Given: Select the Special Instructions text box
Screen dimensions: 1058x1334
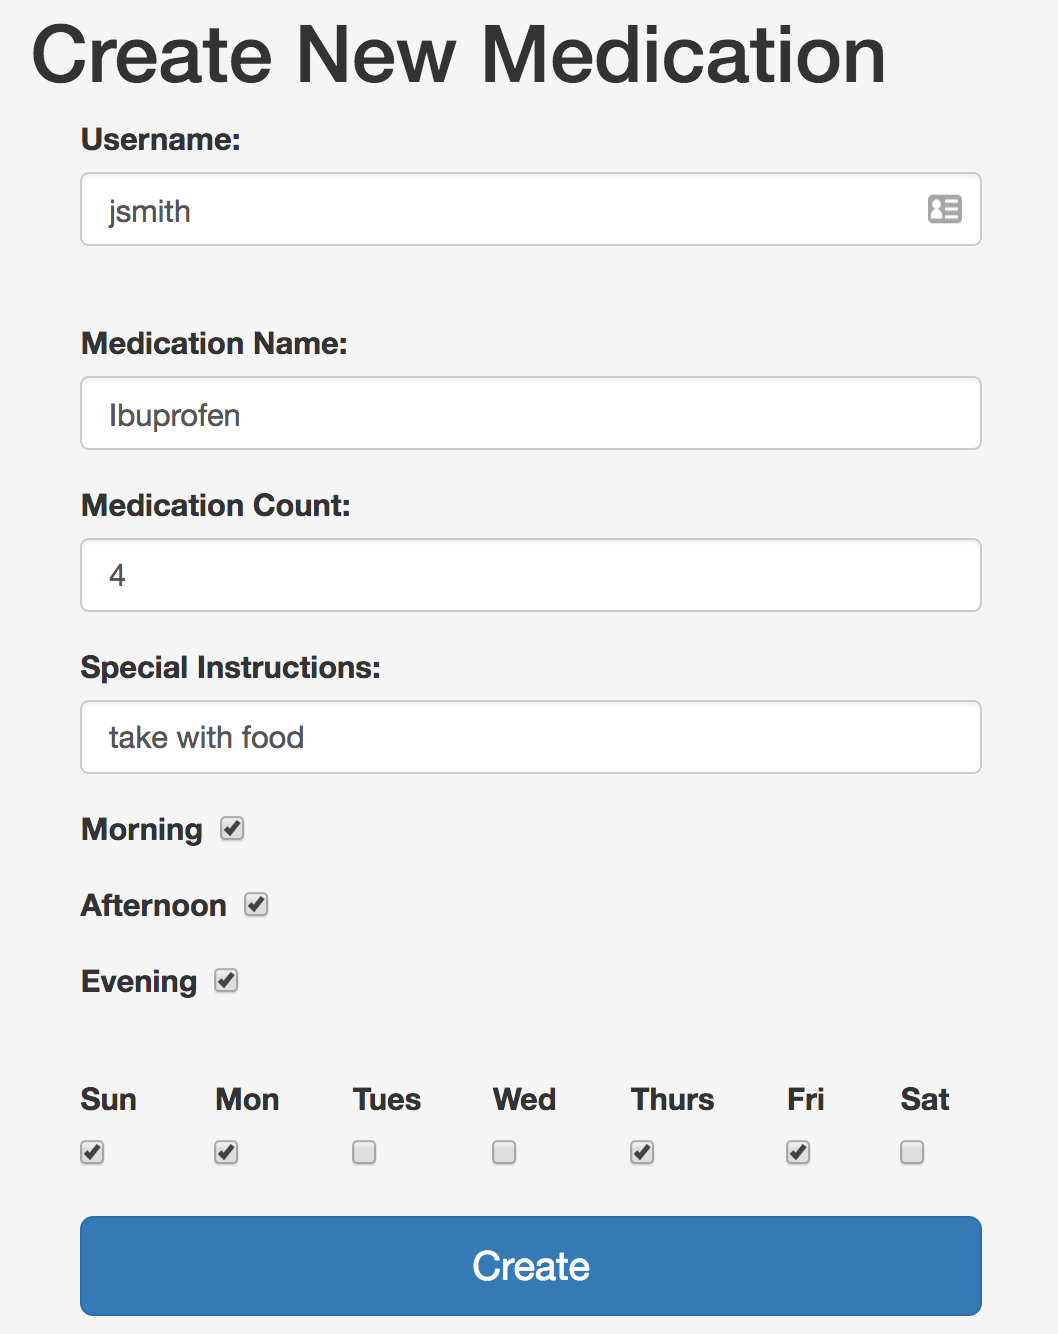Looking at the screenshot, I should coord(530,738).
